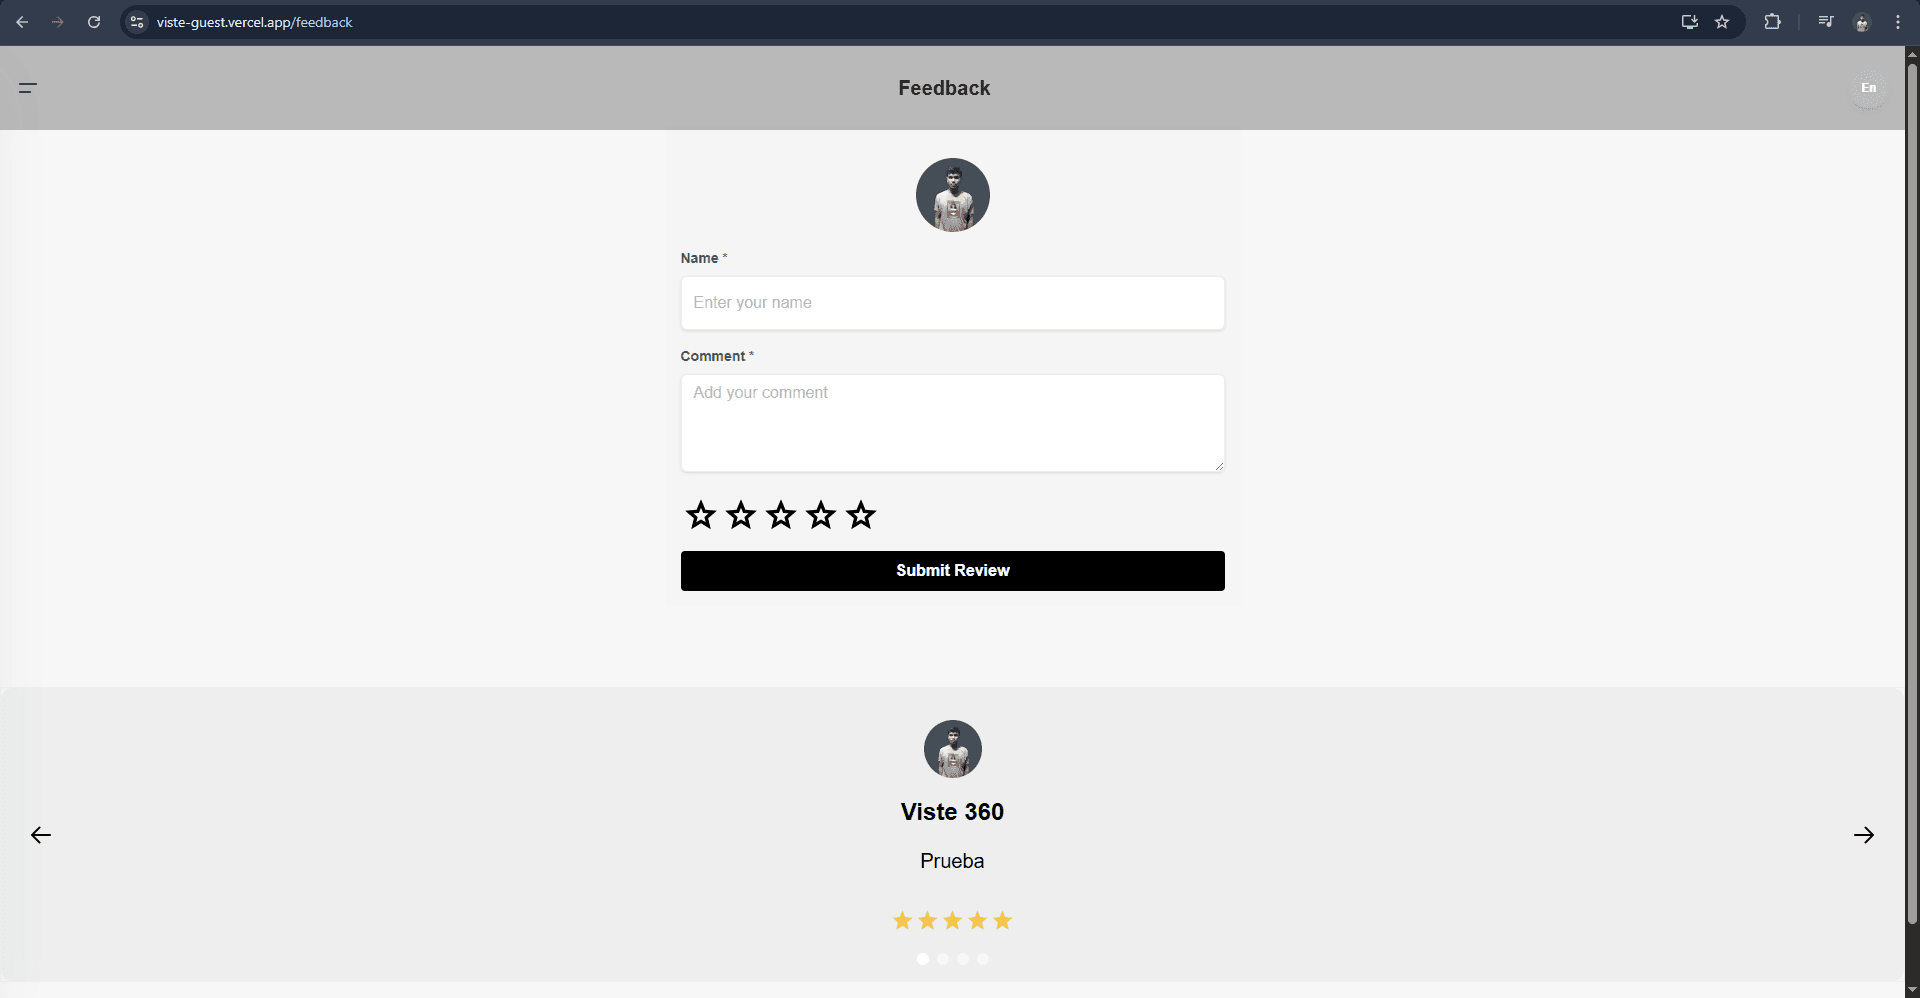Open the Chrome browser menu
Screen dimensions: 1920x998
point(1899,22)
